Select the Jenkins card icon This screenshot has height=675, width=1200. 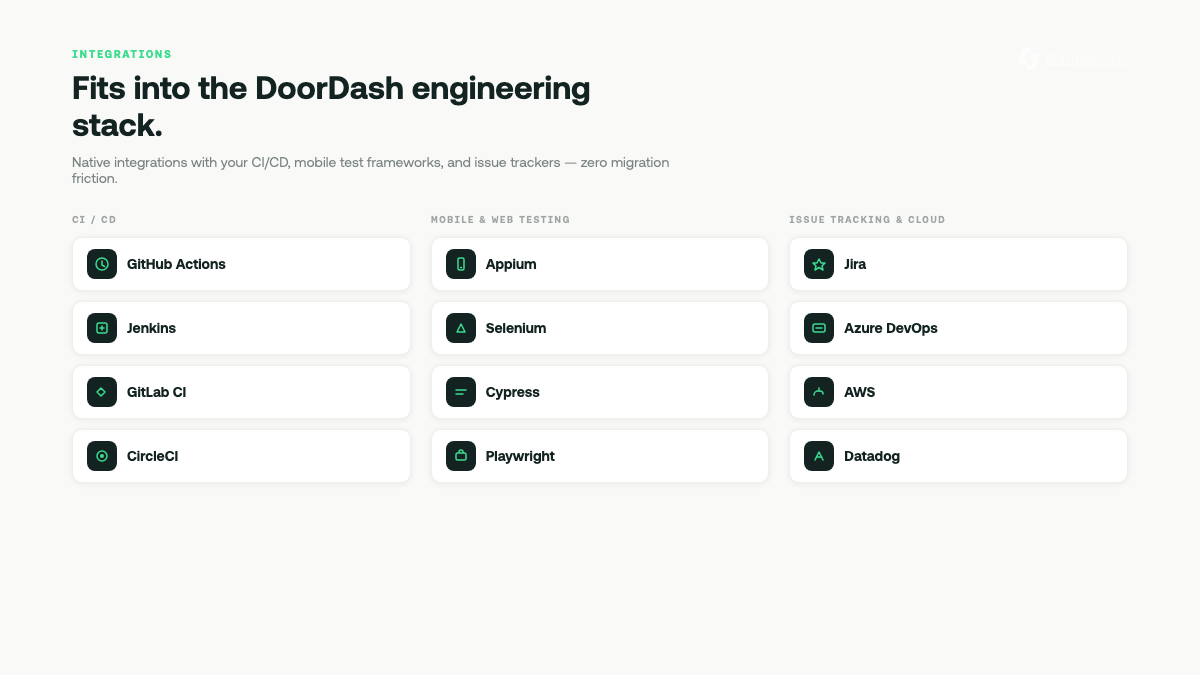click(x=102, y=328)
